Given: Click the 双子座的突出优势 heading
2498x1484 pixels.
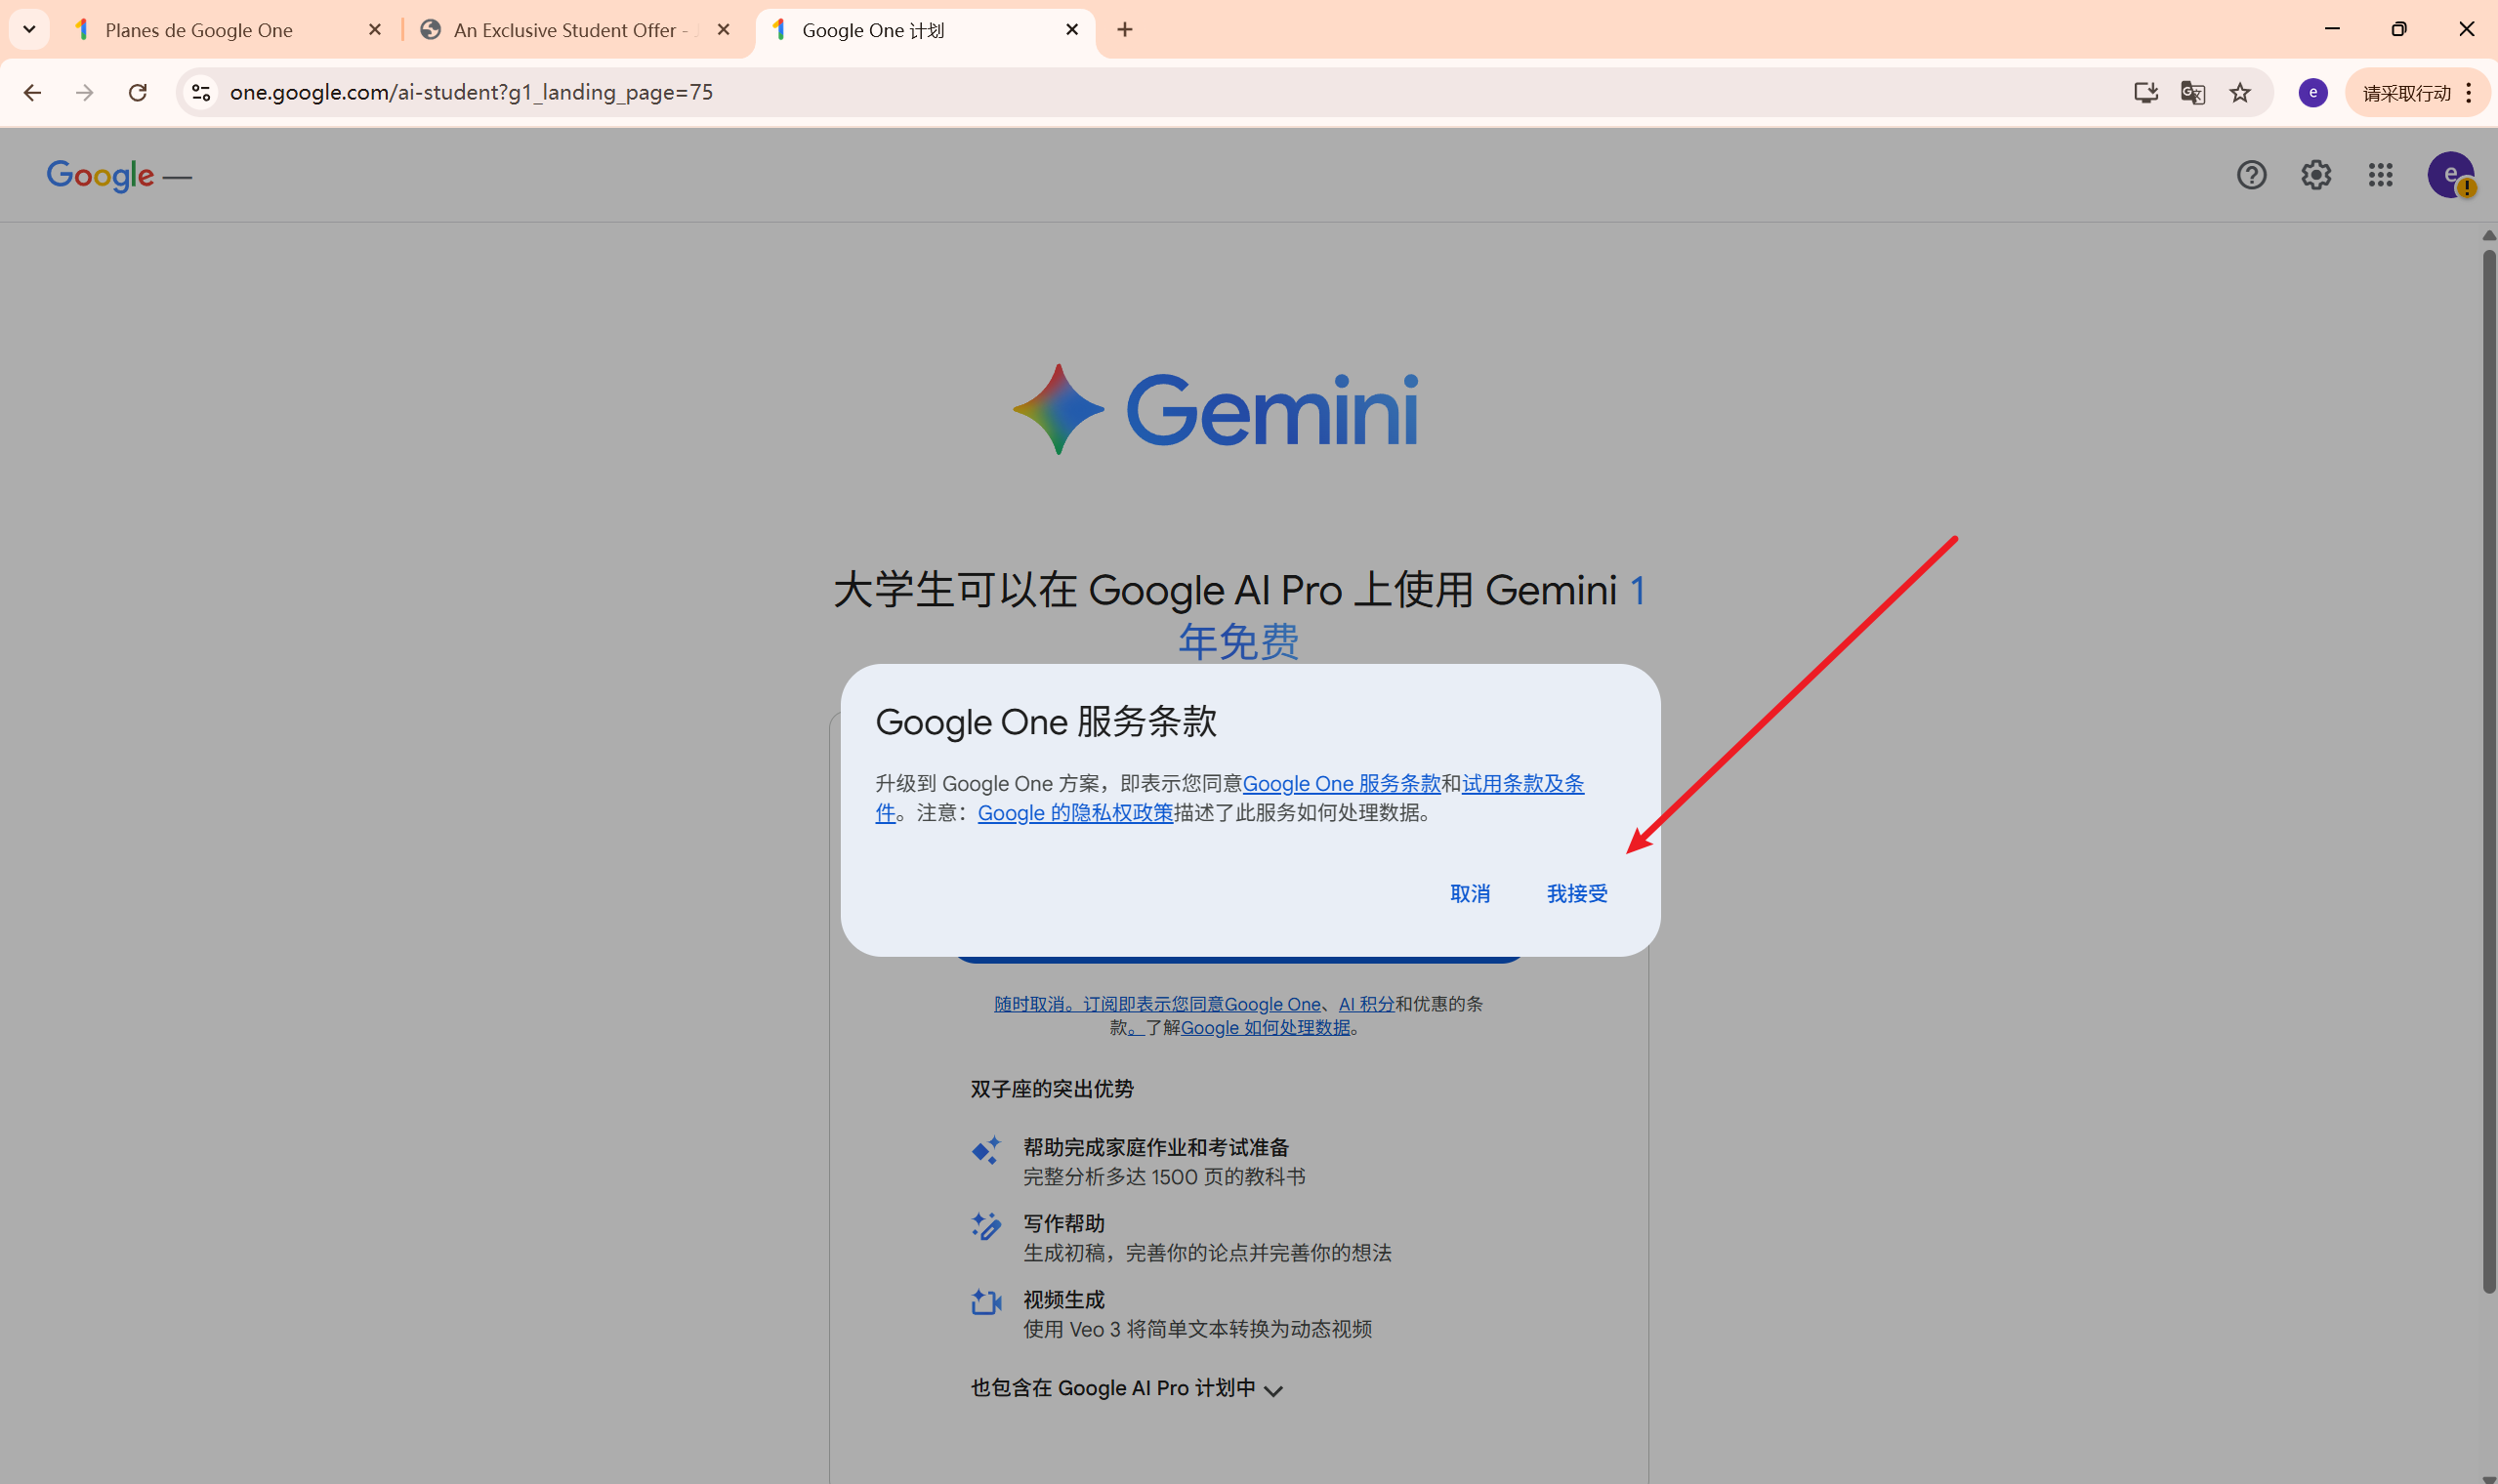Looking at the screenshot, I should tap(1052, 1089).
